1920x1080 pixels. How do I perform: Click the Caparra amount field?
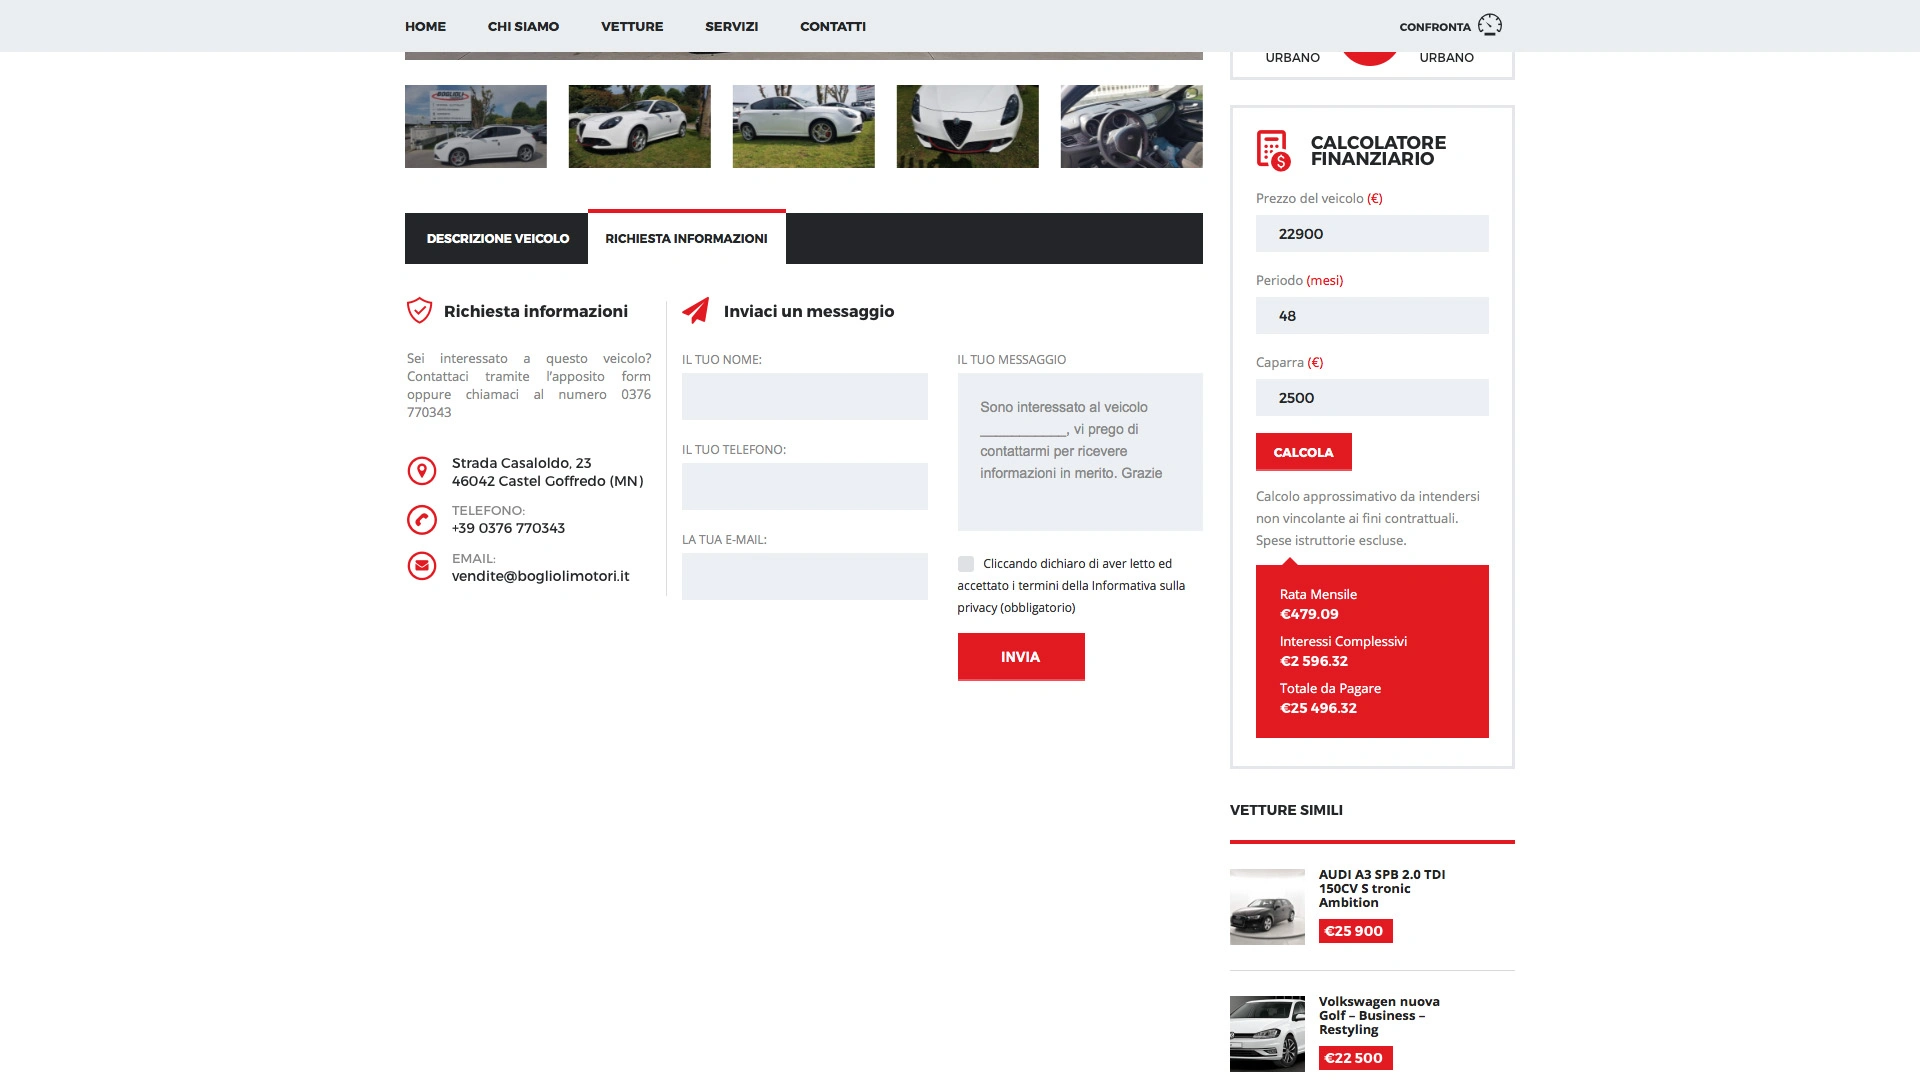coord(1372,398)
